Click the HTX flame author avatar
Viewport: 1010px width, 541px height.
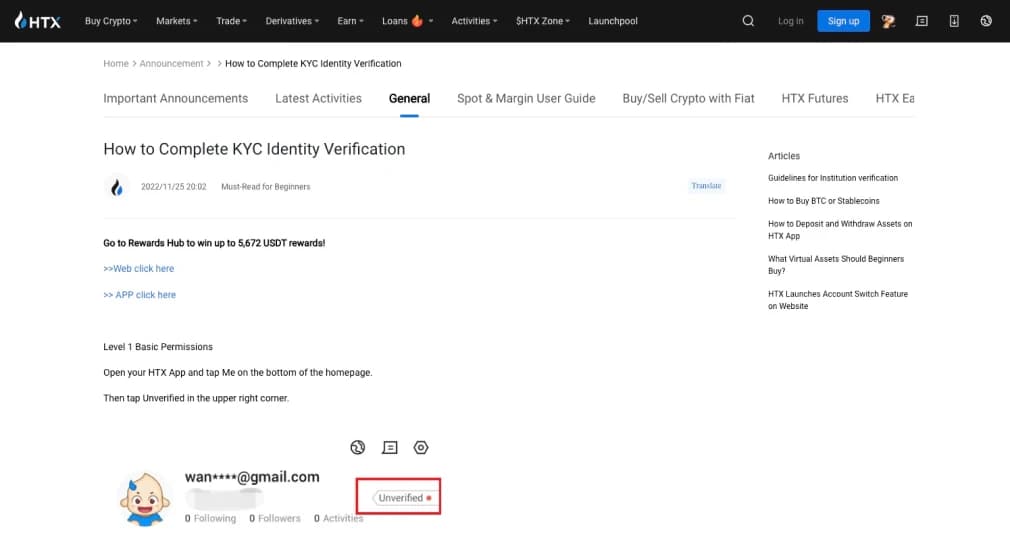coord(117,187)
